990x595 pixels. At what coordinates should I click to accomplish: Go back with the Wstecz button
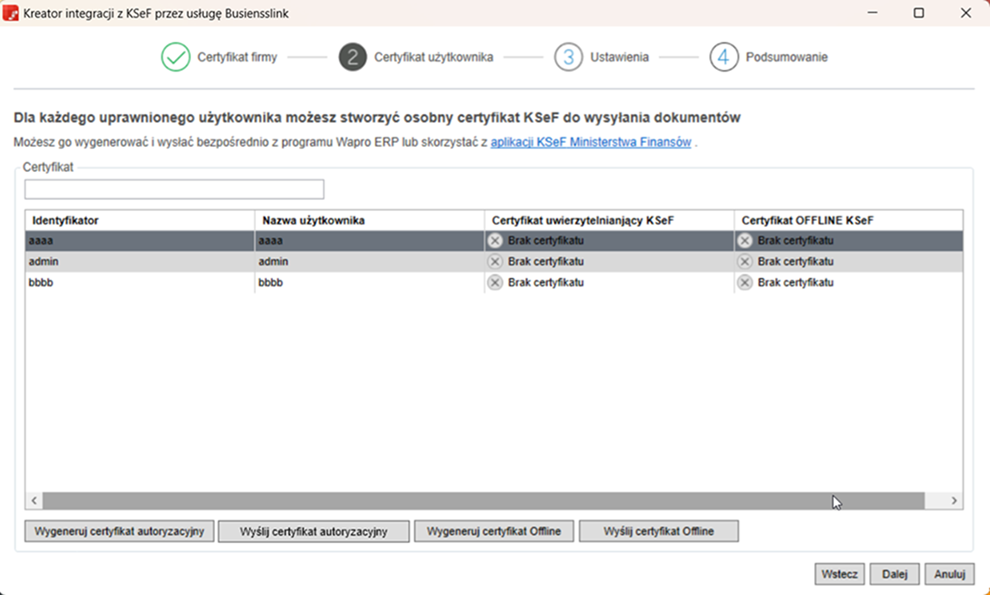click(839, 574)
